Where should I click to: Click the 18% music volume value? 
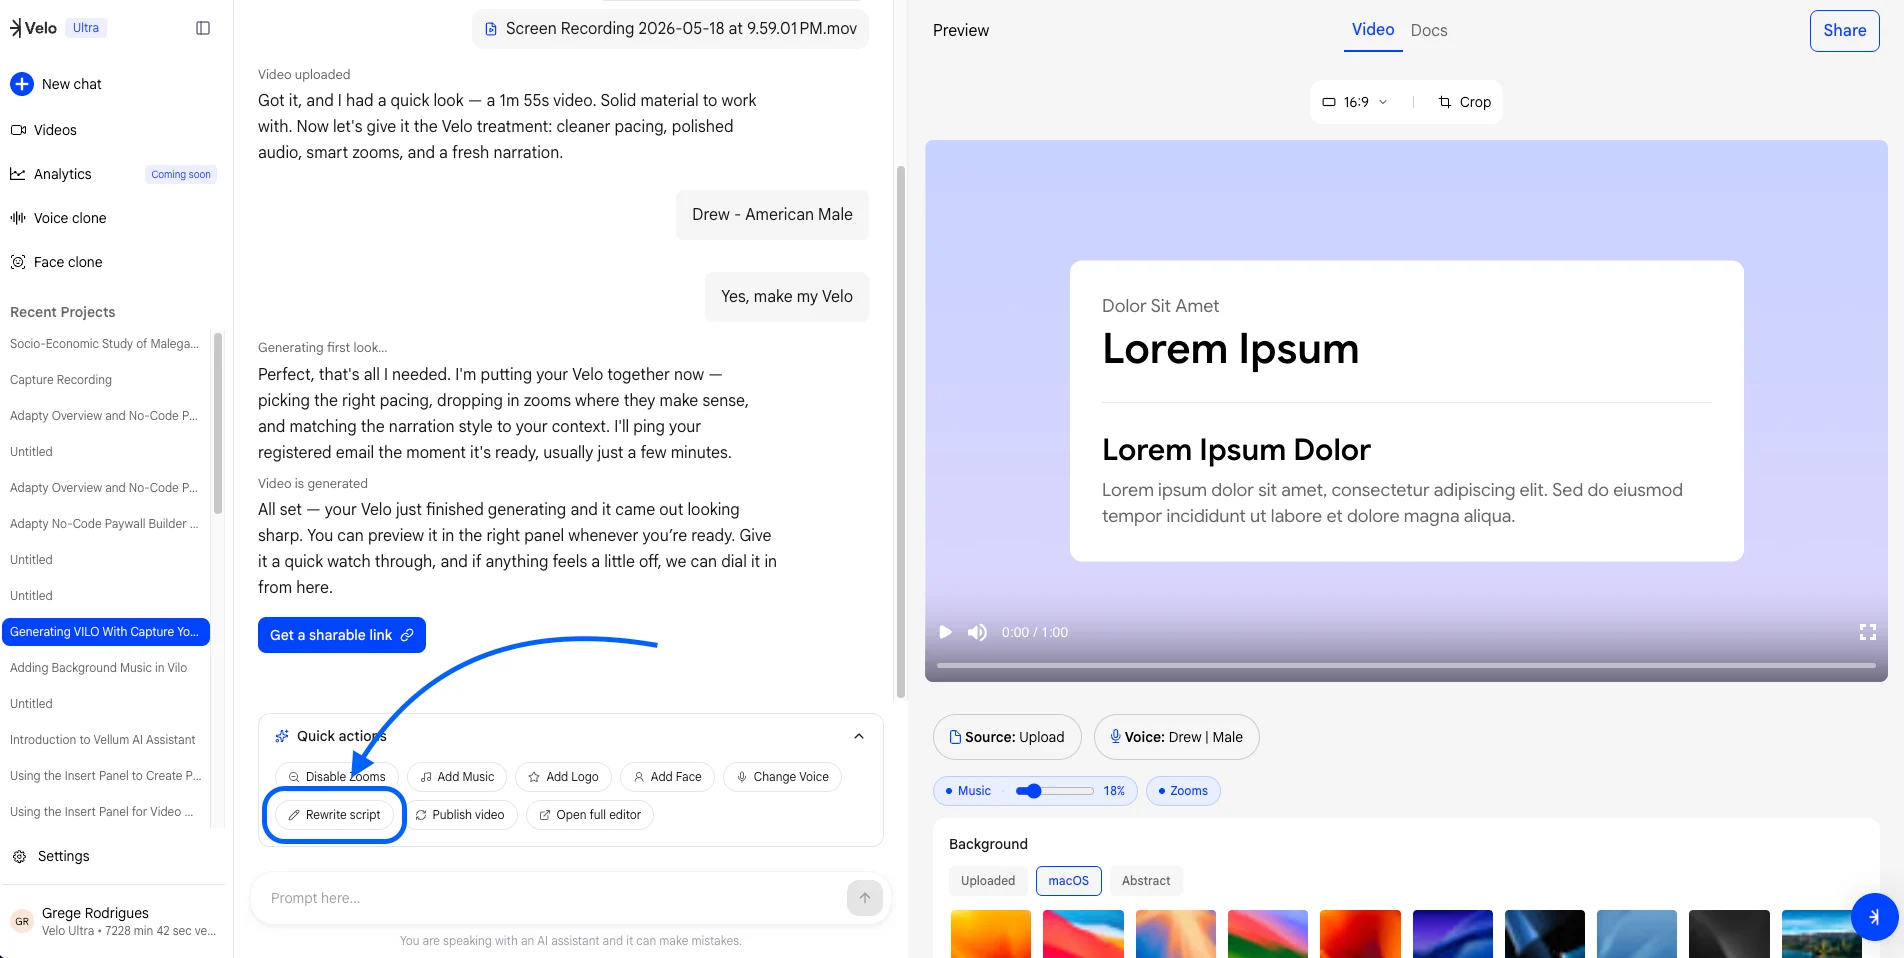click(1114, 791)
